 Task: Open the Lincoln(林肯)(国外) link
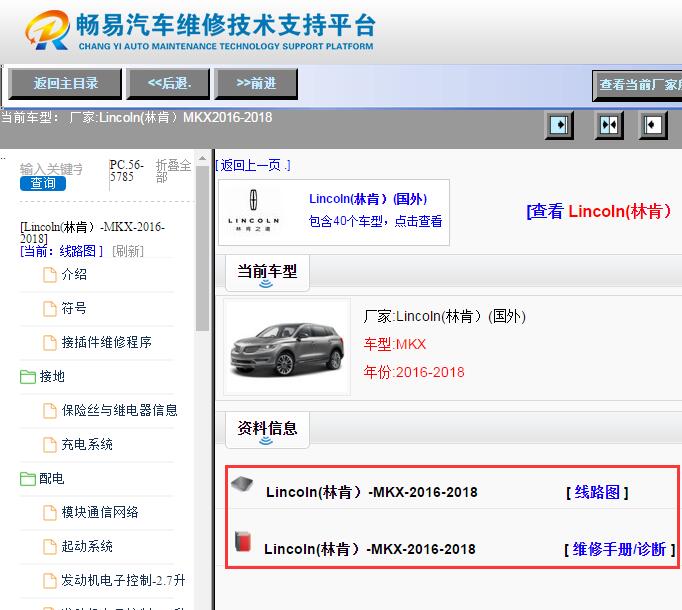pyautogui.click(x=368, y=199)
